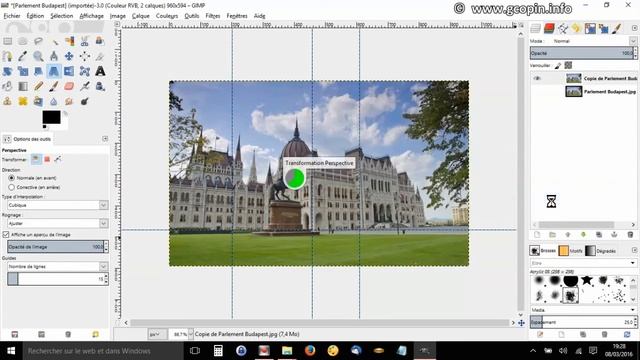Select the Airbrush tool

pyautogui.click(x=84, y=86)
